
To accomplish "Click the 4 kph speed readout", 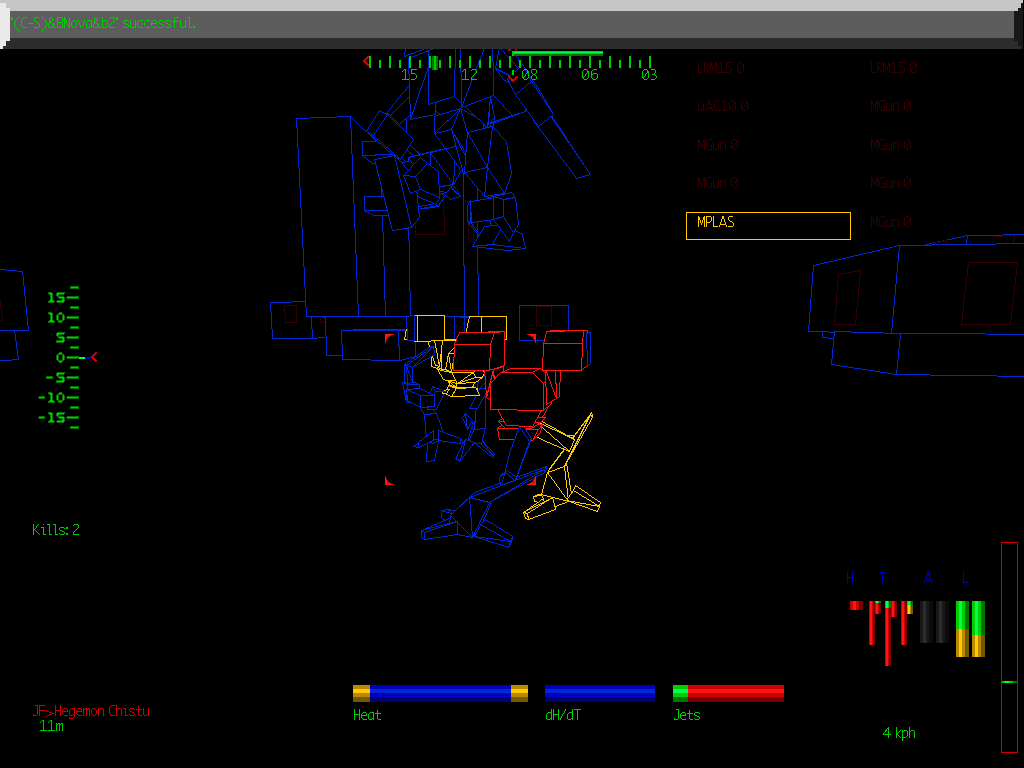I will [x=897, y=733].
